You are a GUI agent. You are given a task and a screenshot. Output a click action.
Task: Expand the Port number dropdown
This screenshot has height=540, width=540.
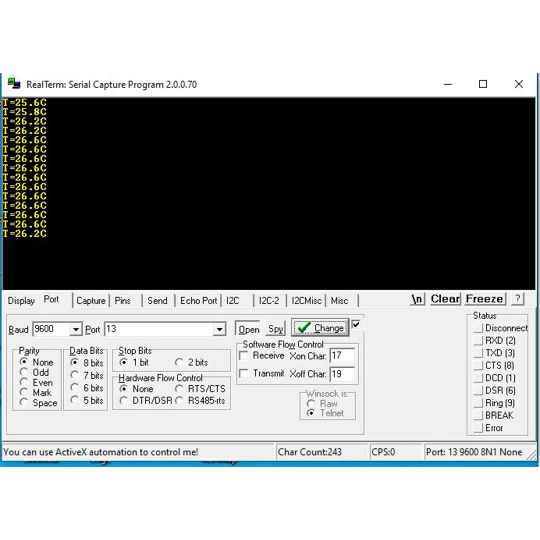coord(219,329)
